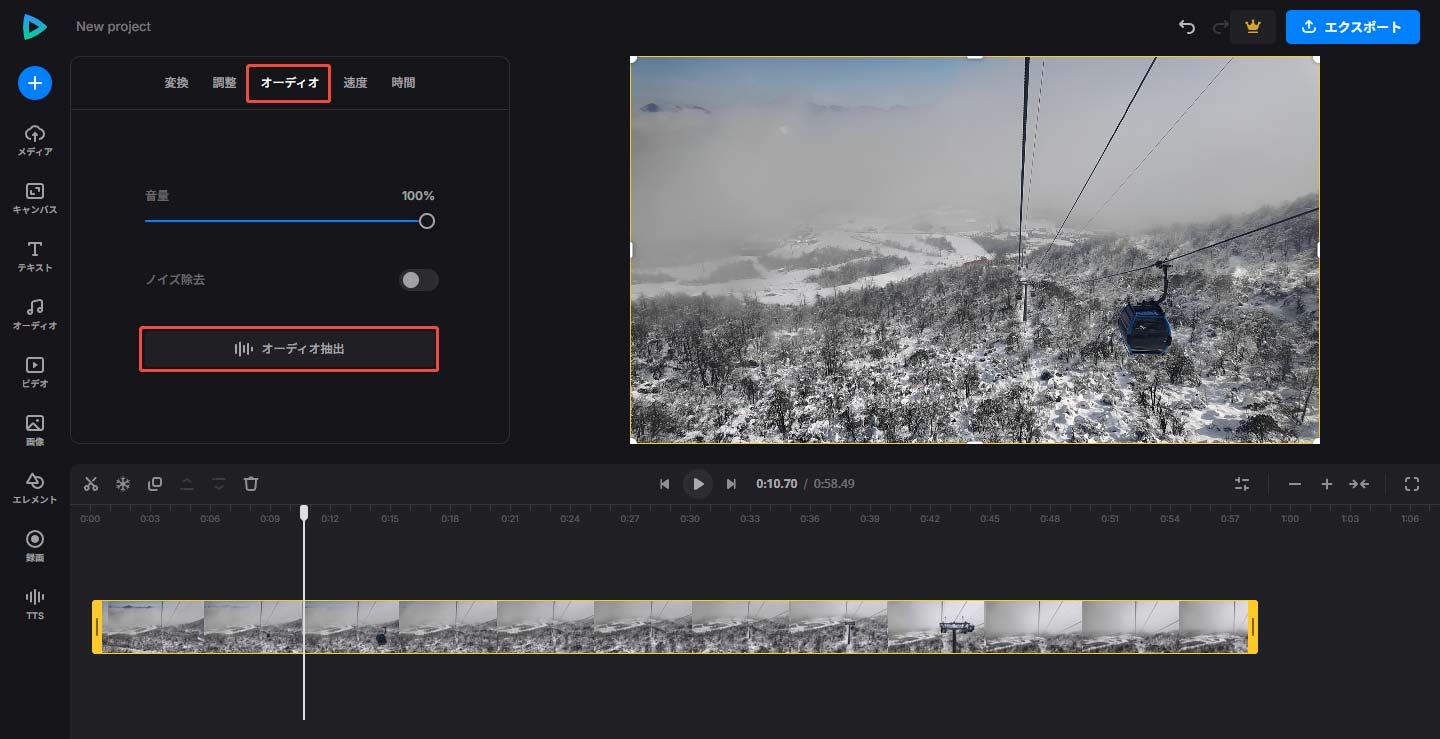Click the エクスポート button
The height and width of the screenshot is (739, 1440).
(x=1353, y=27)
